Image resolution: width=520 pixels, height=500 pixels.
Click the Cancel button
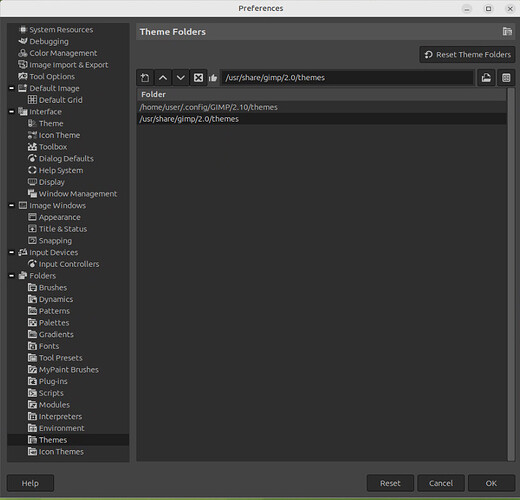click(x=441, y=483)
